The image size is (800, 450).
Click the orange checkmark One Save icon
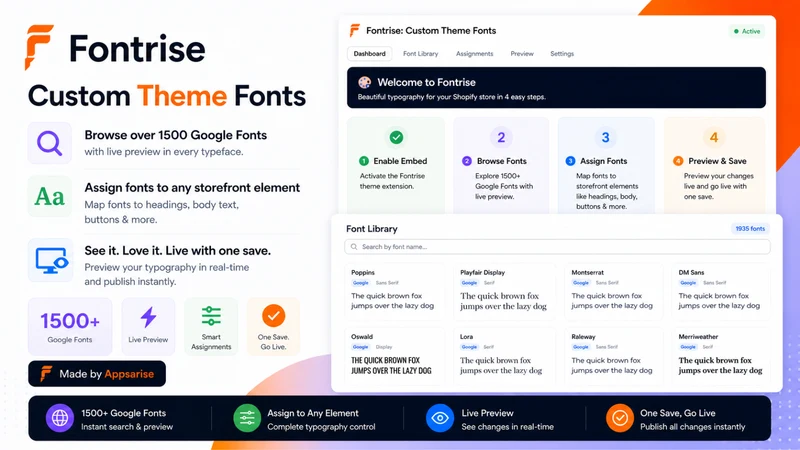pyautogui.click(x=273, y=316)
